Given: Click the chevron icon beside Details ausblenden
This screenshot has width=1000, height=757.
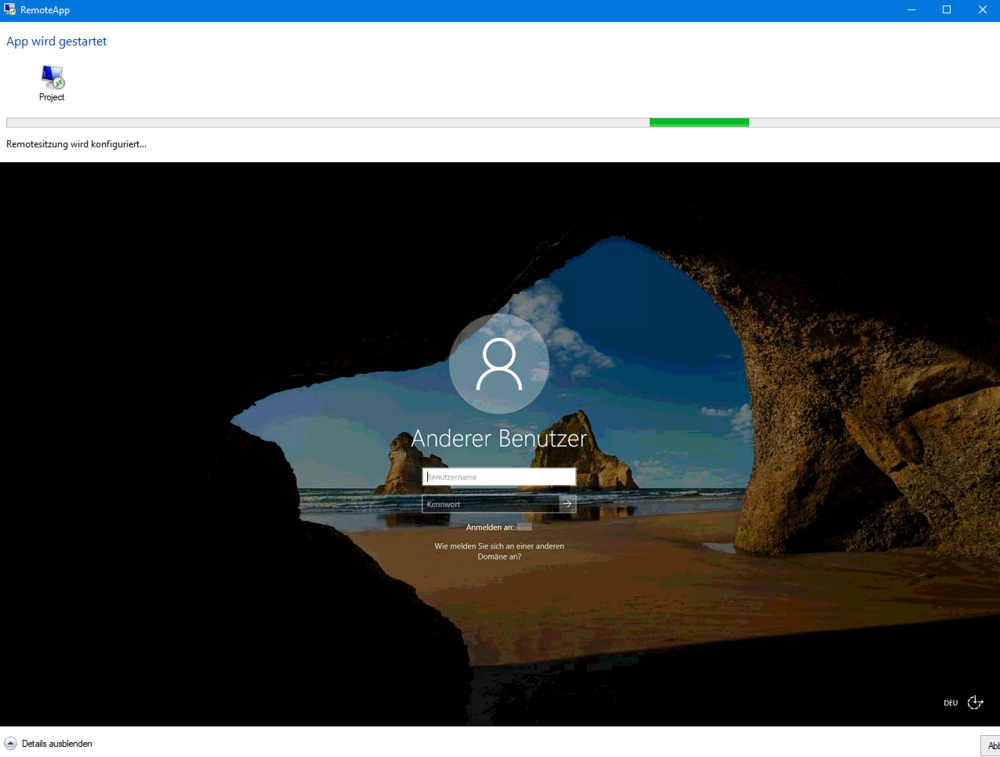Looking at the screenshot, I should tap(11, 743).
